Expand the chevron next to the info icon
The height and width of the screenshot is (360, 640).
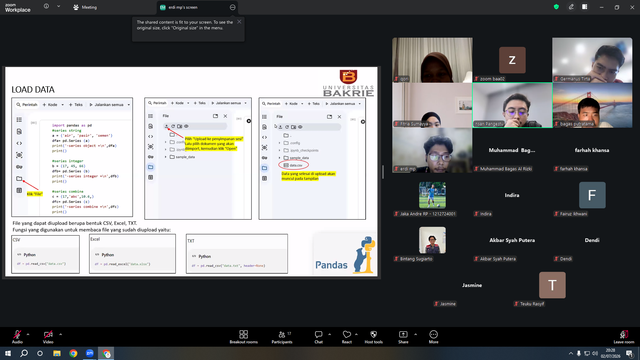58,7
